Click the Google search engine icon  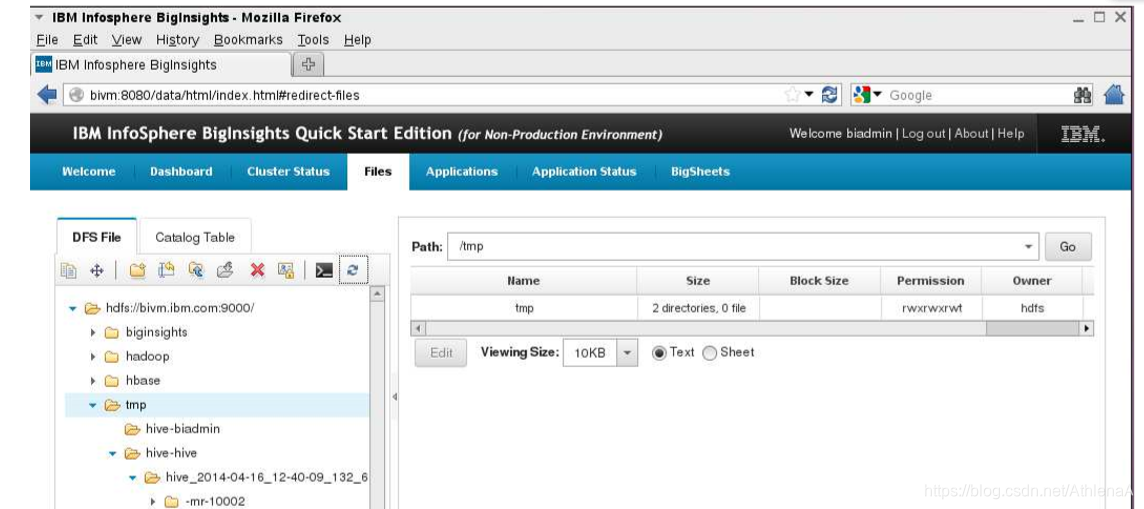pyautogui.click(x=862, y=95)
